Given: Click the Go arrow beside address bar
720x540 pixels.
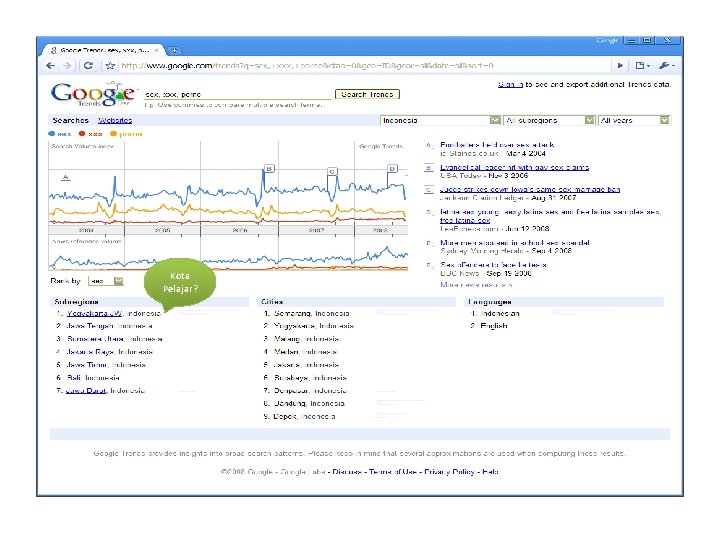Looking at the screenshot, I should (620, 66).
